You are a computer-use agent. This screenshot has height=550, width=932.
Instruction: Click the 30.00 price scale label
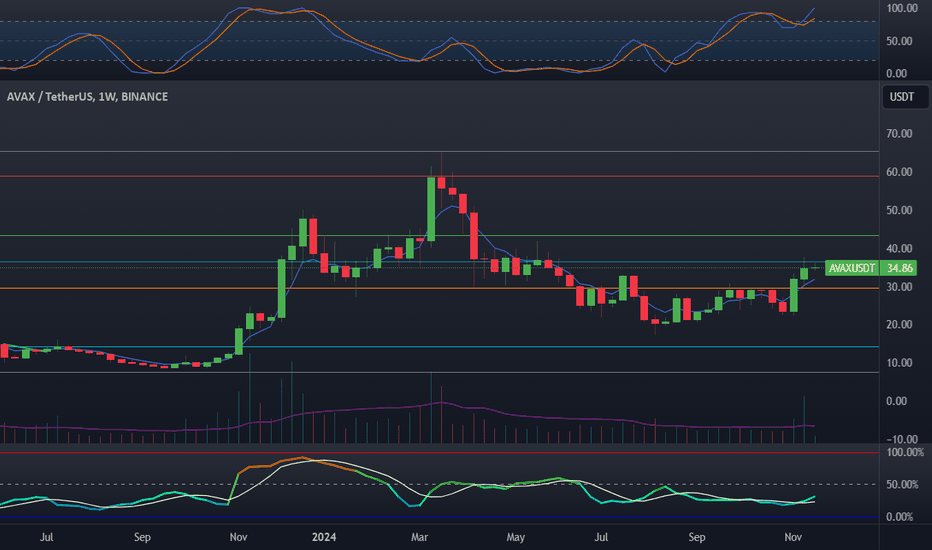899,287
